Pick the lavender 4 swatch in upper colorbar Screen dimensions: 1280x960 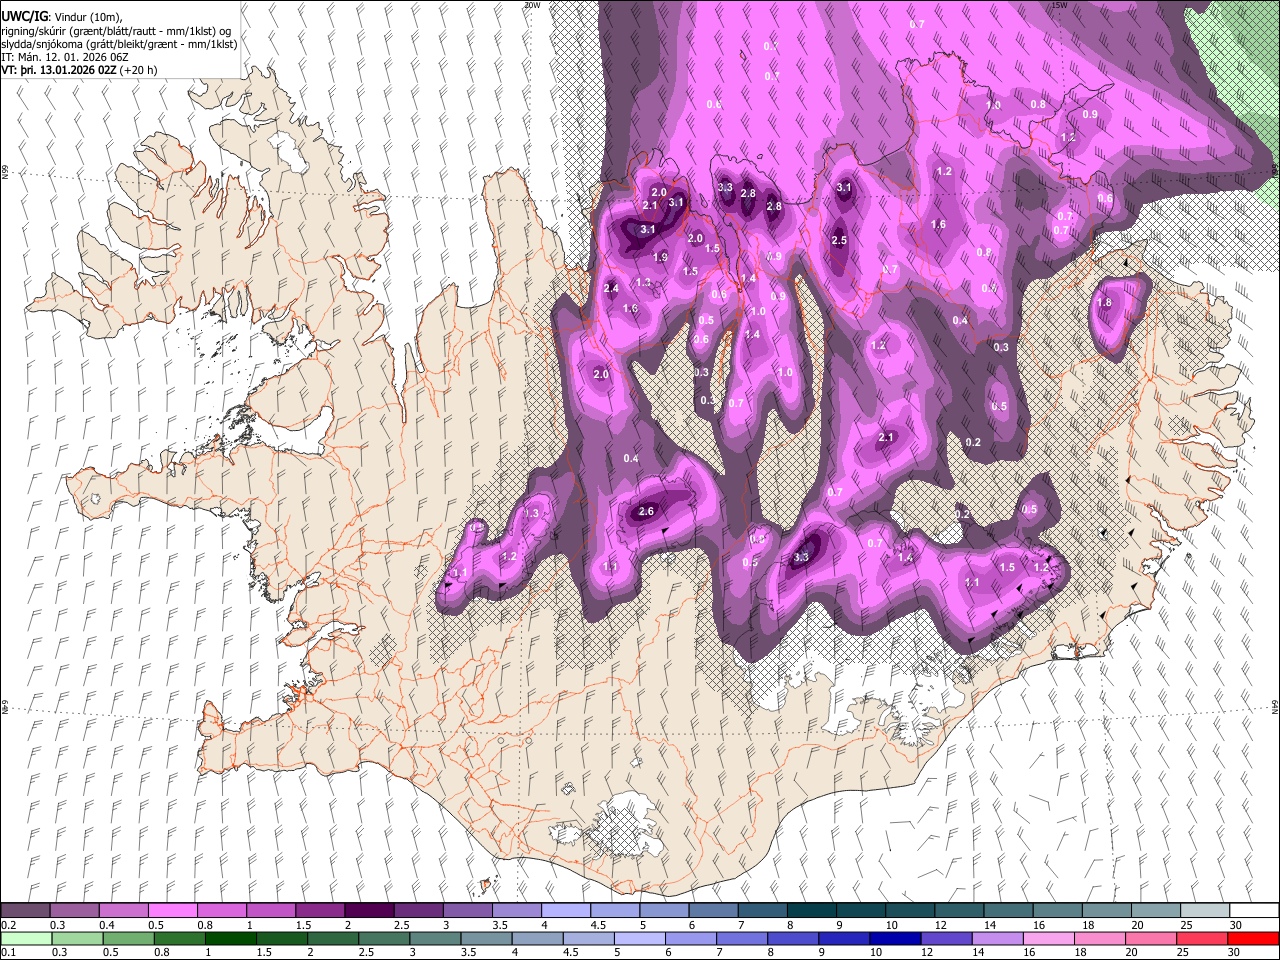click(565, 911)
